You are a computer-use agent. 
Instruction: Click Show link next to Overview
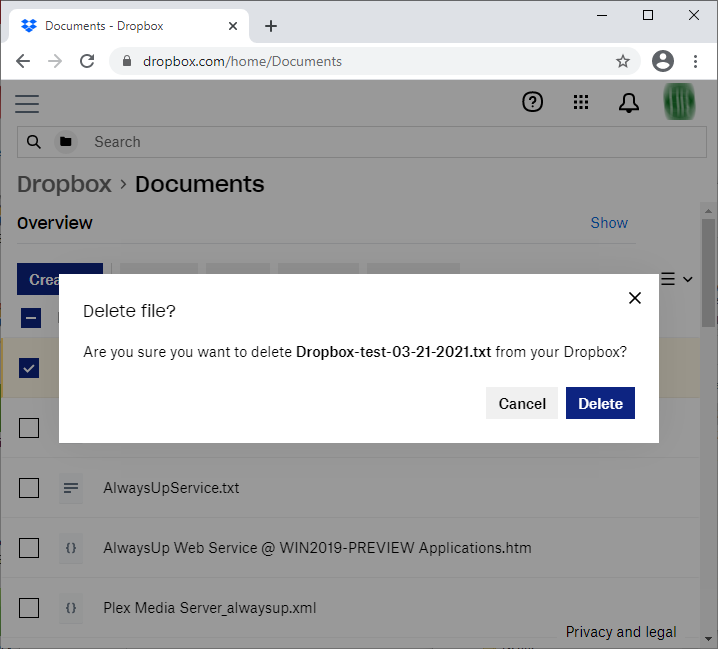coord(609,223)
